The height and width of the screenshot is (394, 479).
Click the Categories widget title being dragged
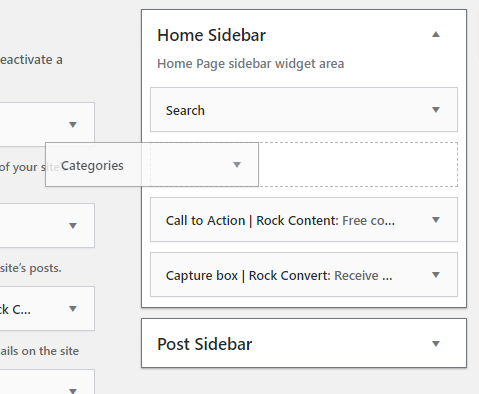[92, 165]
